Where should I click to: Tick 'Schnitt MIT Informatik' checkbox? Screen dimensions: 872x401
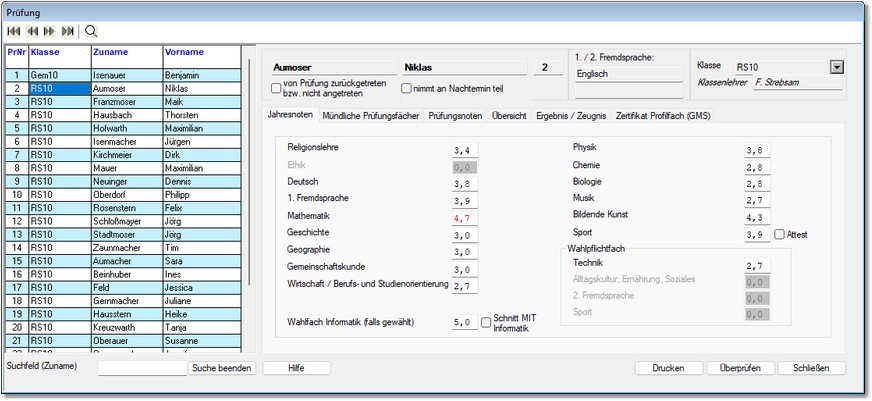pos(487,322)
